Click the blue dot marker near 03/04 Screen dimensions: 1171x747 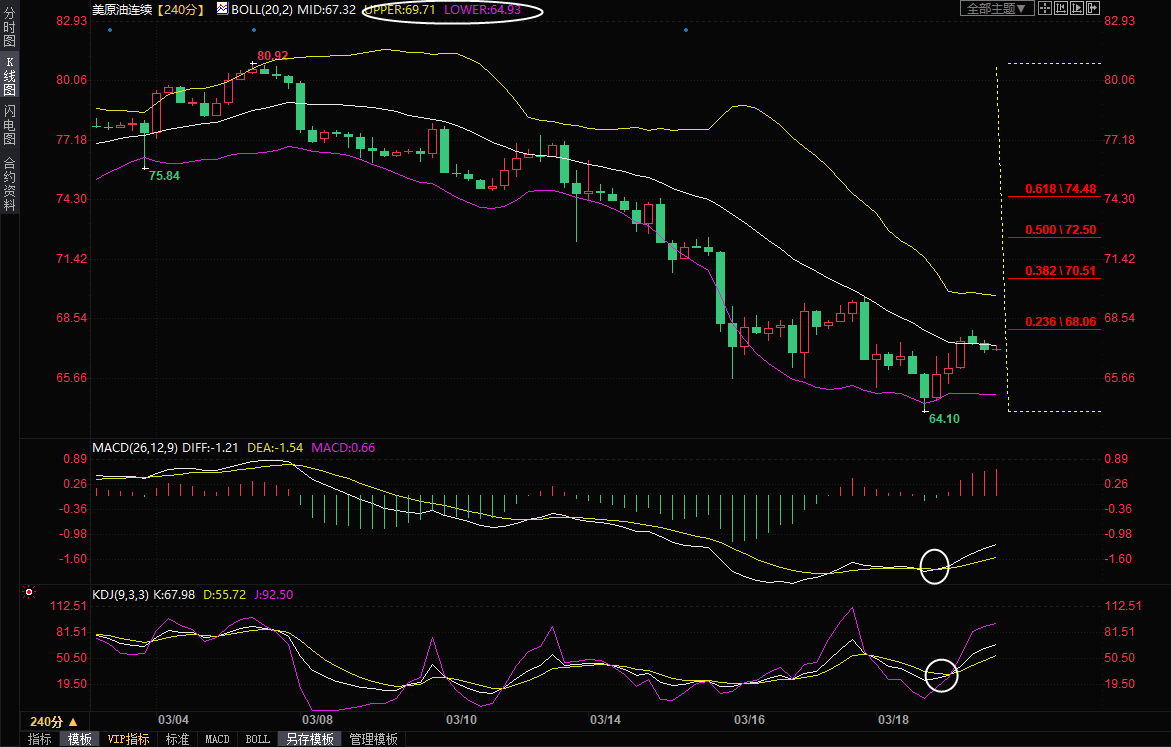click(x=109, y=30)
